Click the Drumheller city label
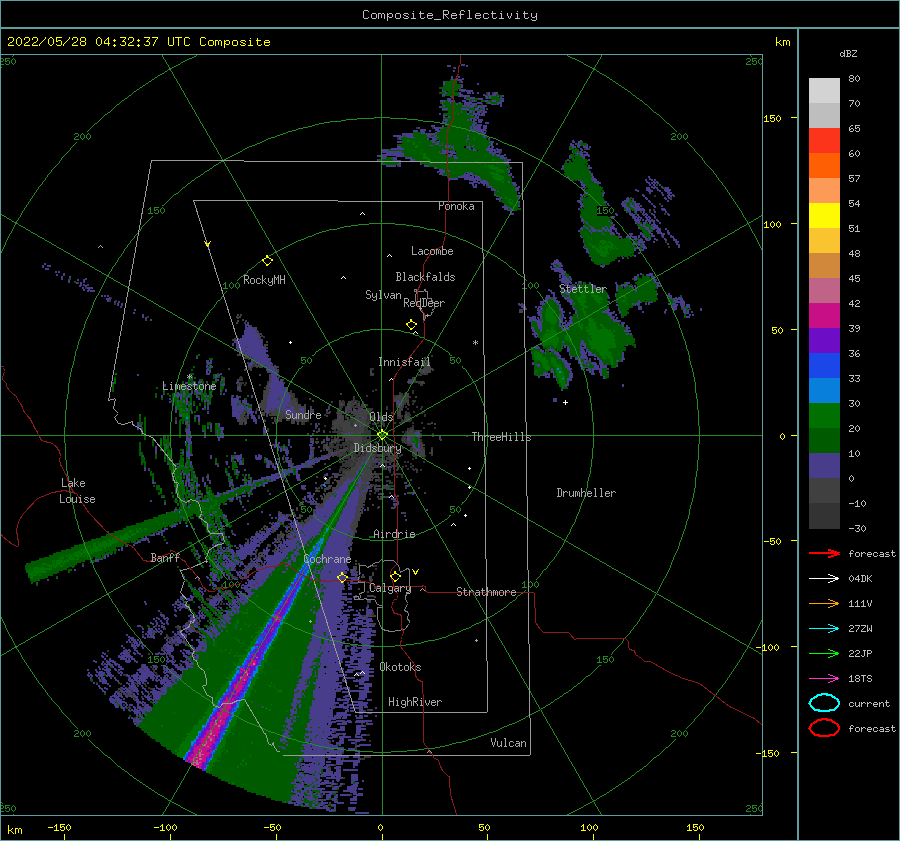Image resolution: width=900 pixels, height=841 pixels. coord(586,493)
